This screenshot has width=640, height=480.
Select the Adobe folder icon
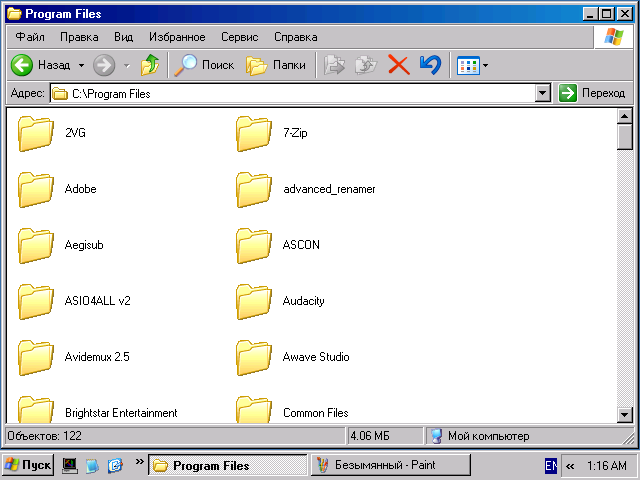click(36, 189)
